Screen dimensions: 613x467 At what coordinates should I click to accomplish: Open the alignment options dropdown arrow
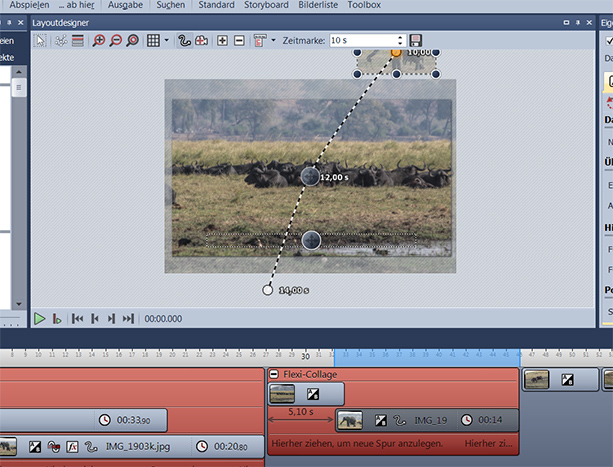click(x=274, y=41)
